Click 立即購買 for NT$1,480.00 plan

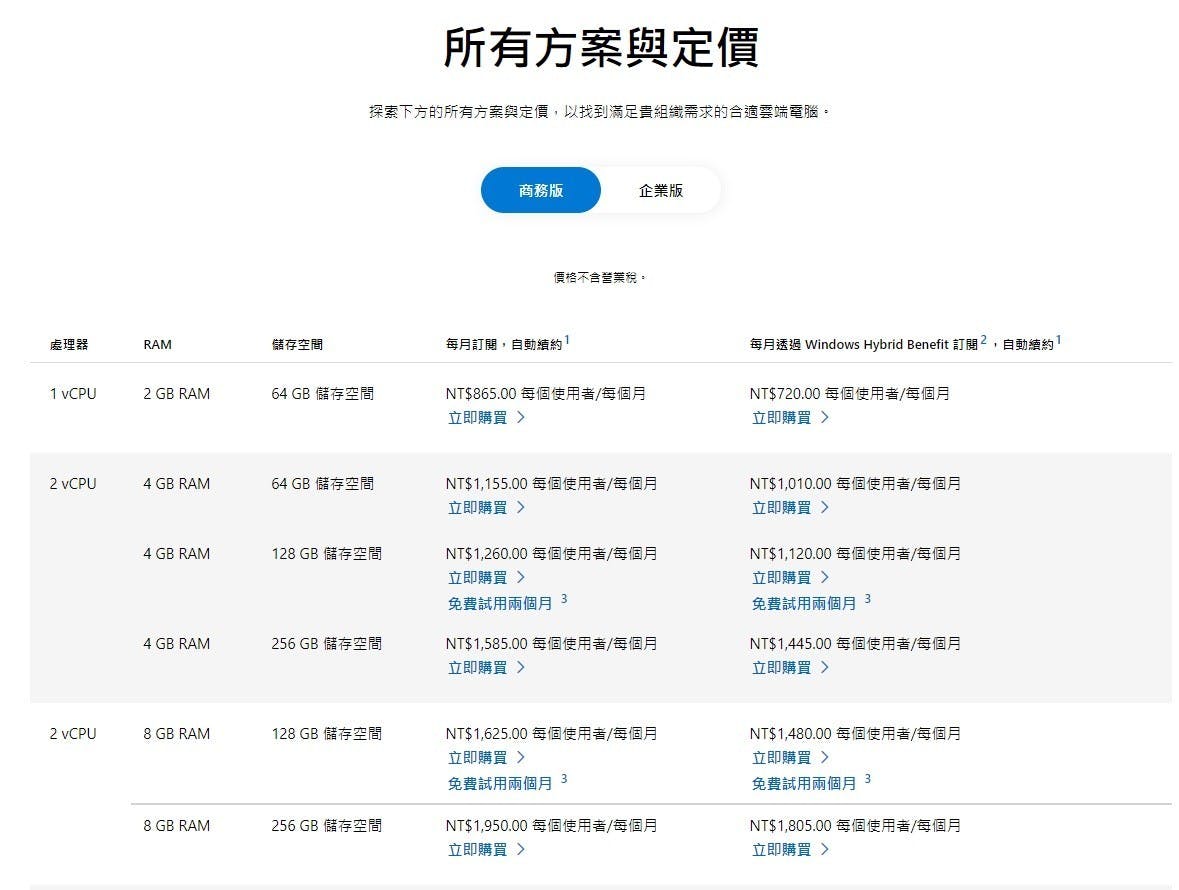pos(790,758)
